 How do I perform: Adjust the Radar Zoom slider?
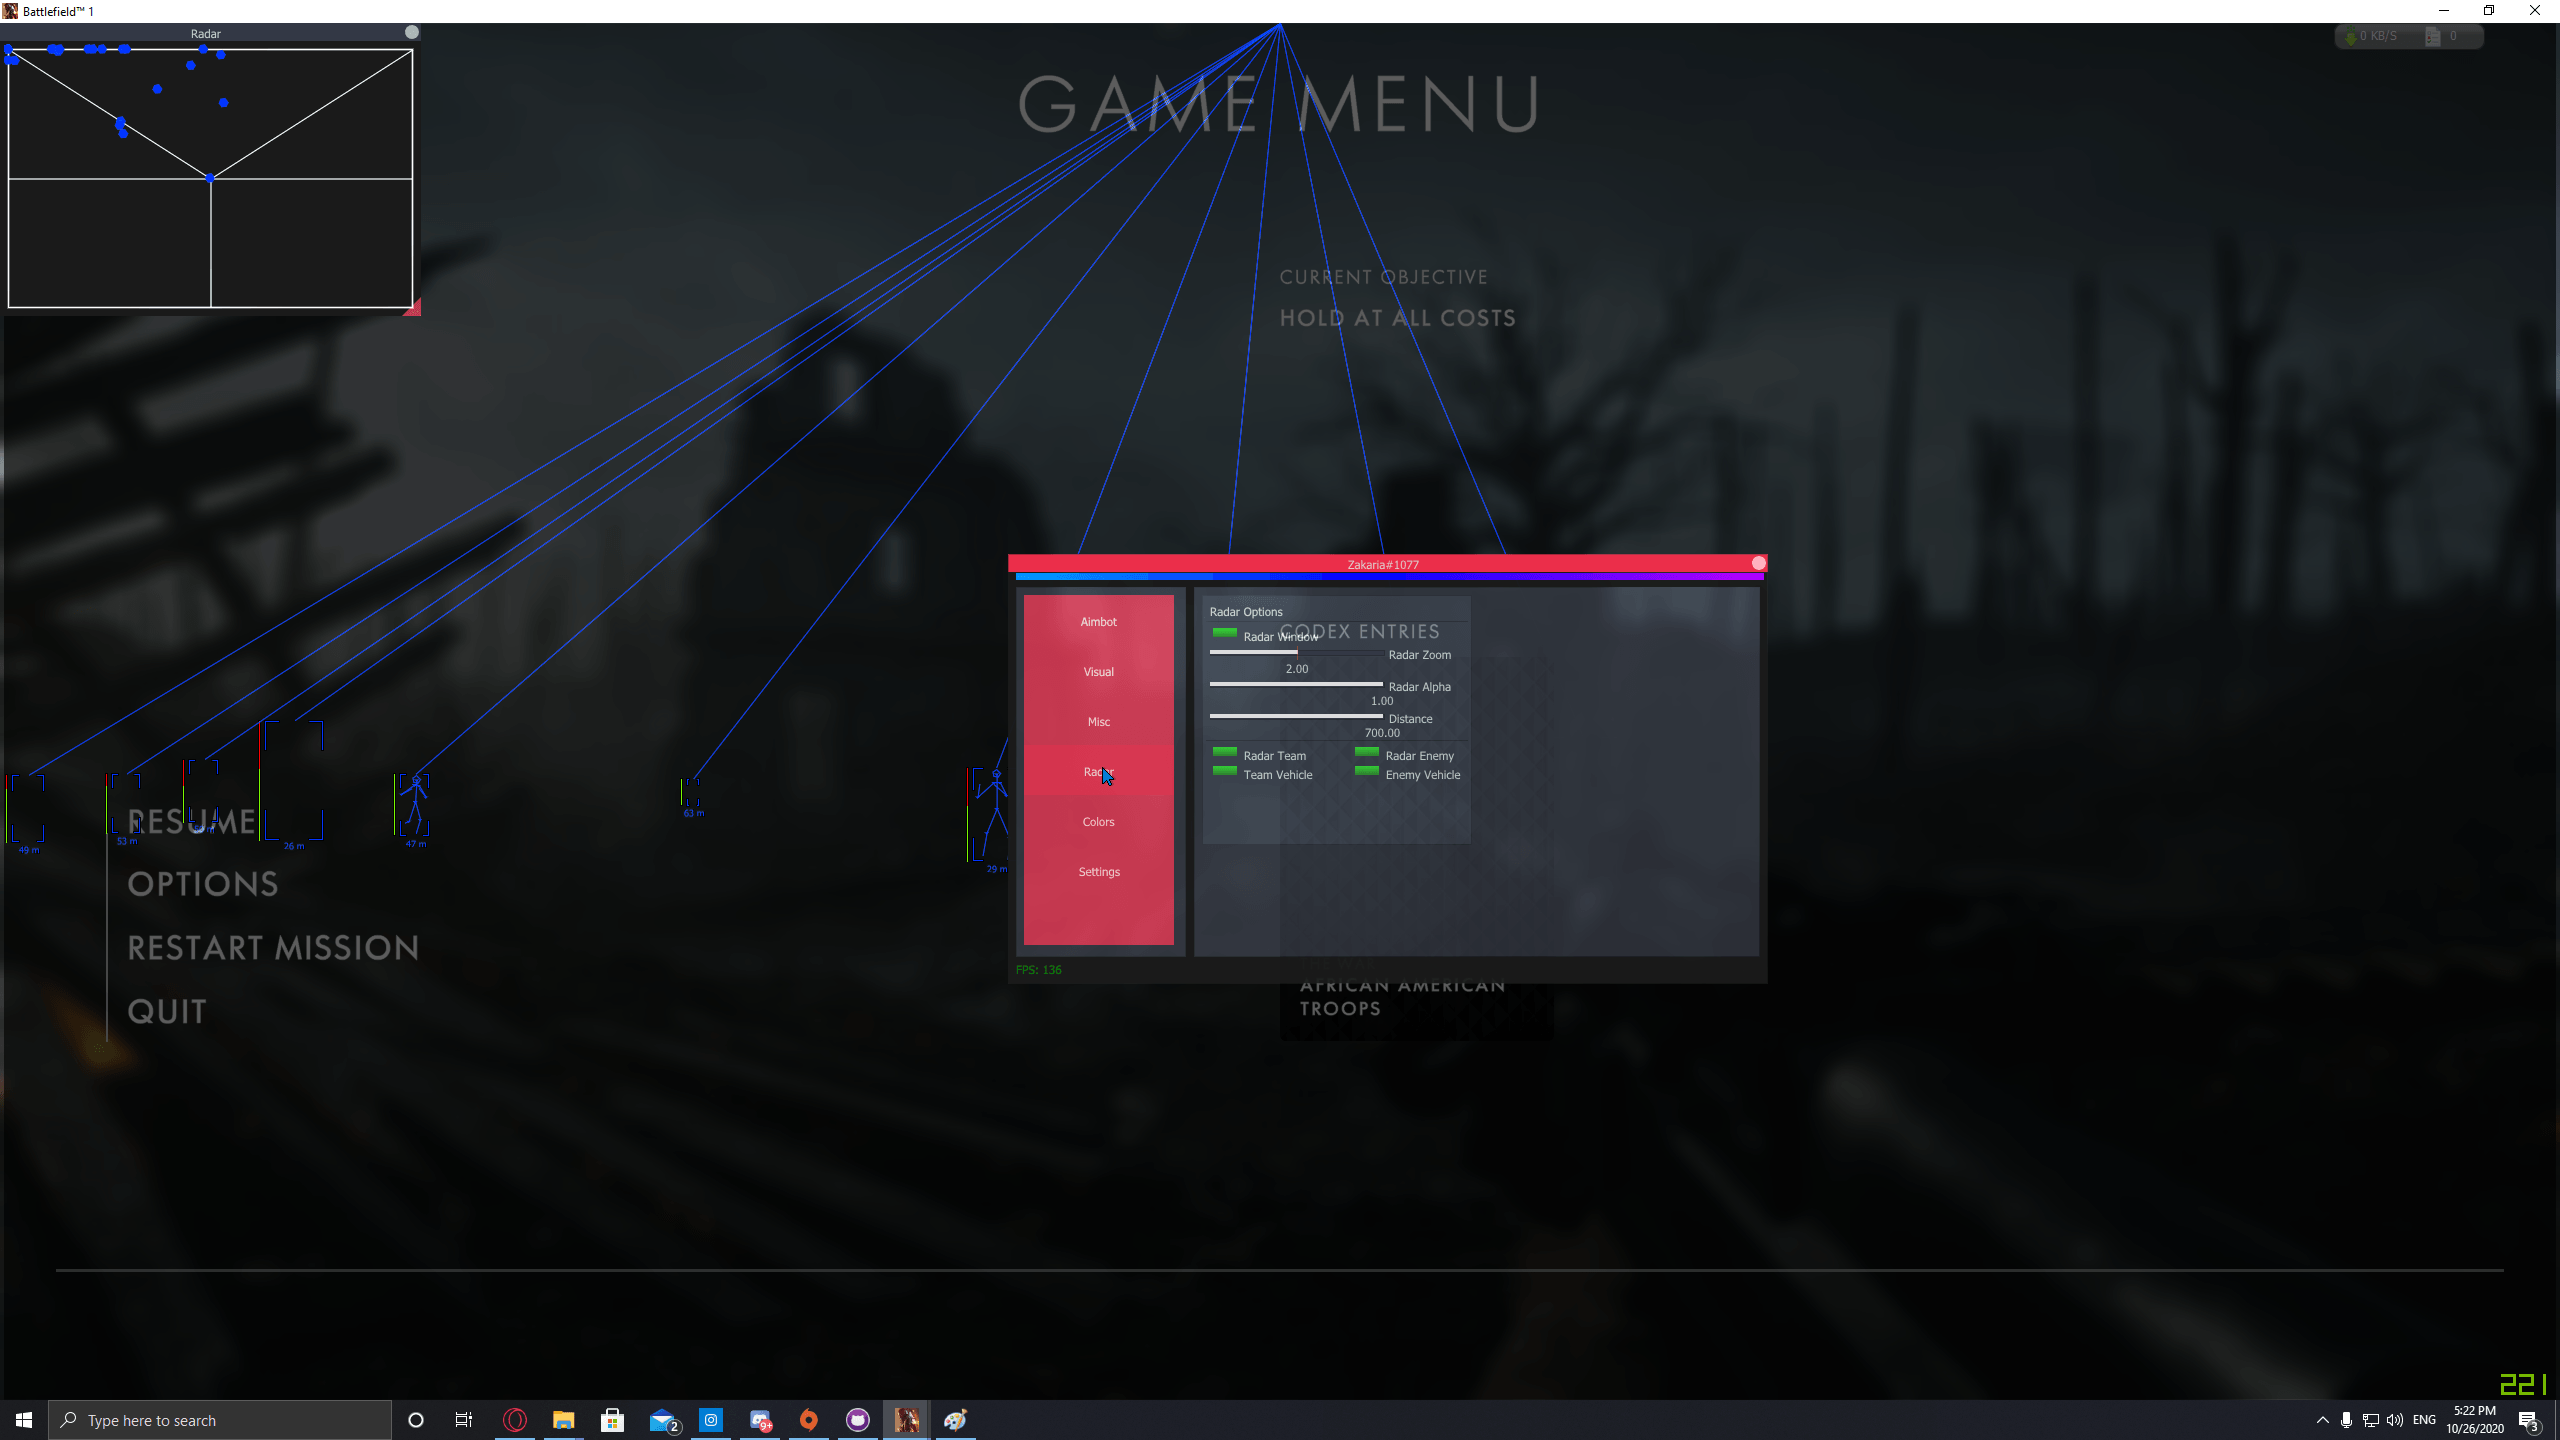[1296, 652]
